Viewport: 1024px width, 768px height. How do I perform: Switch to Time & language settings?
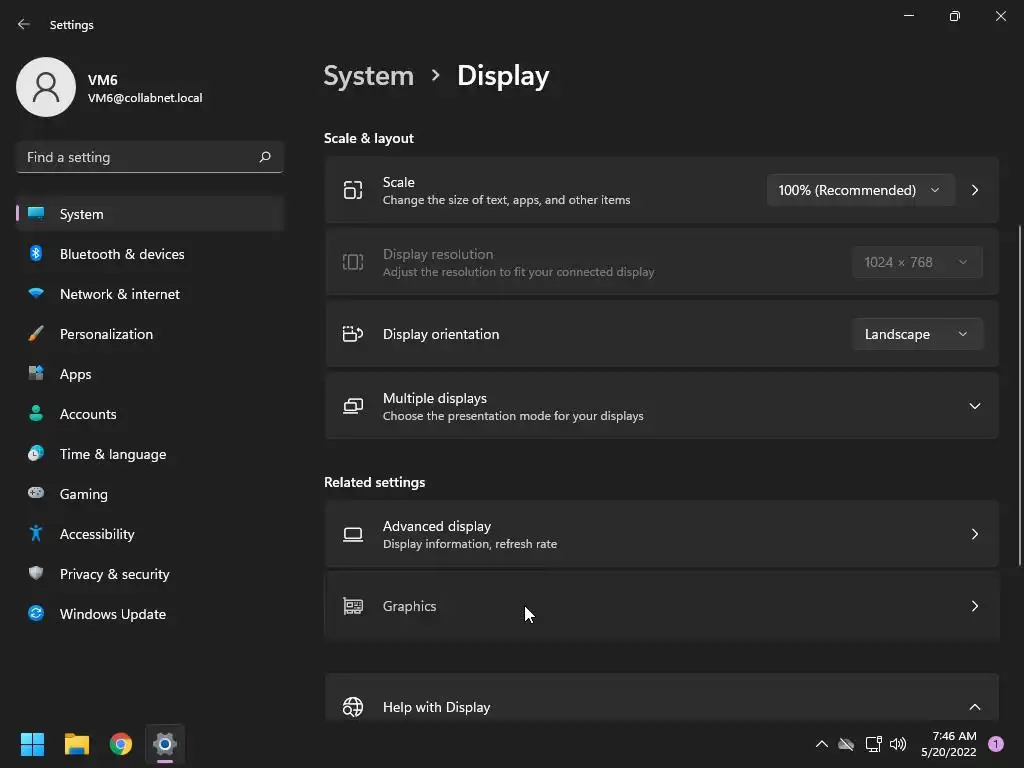150,453
